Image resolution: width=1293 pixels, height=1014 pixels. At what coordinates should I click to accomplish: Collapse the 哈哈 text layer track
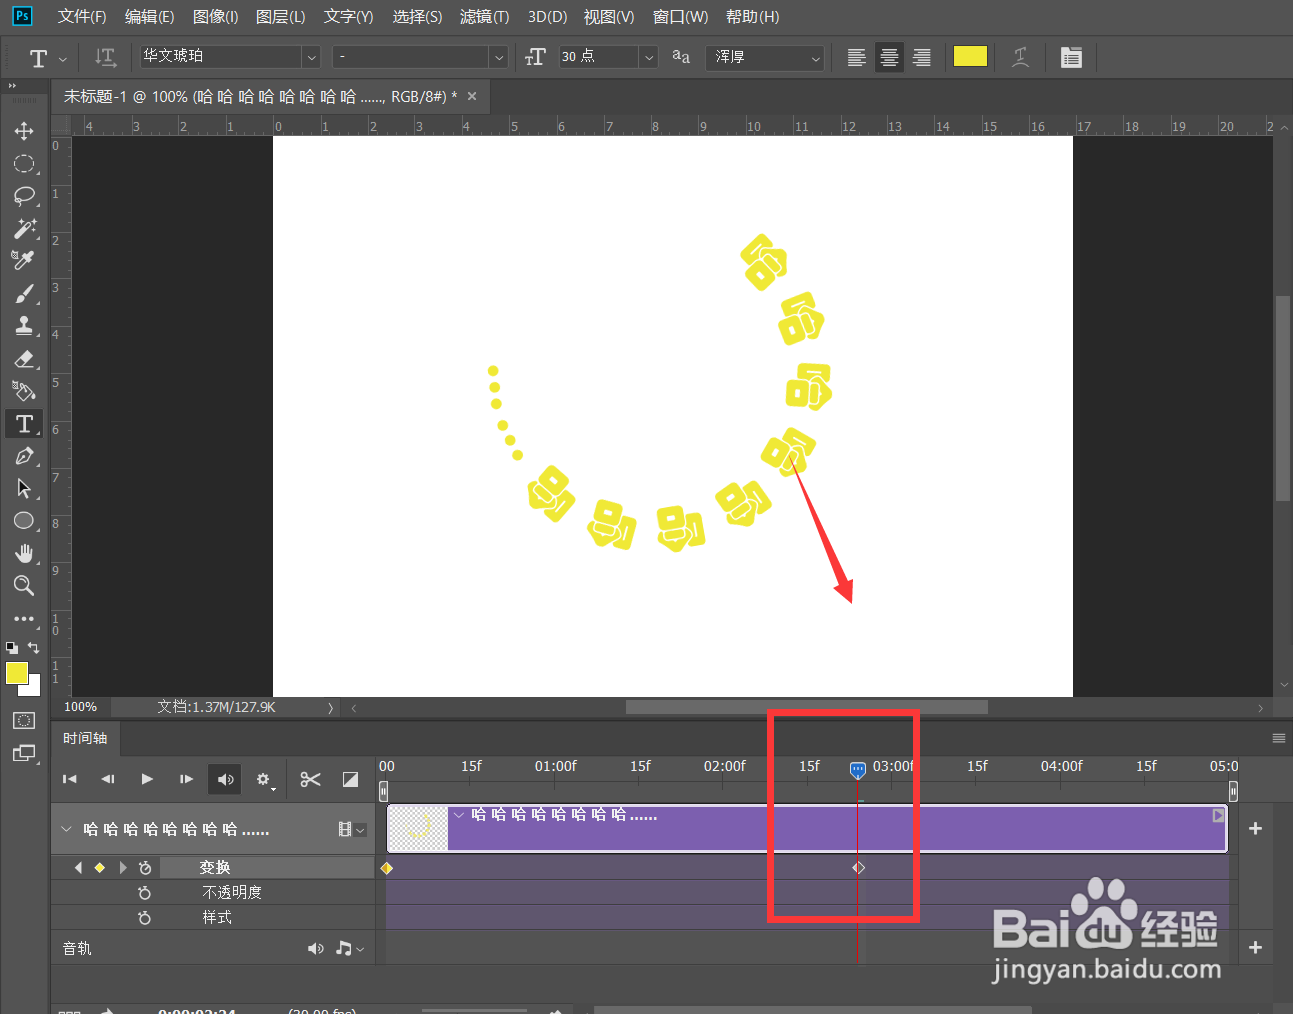pos(66,829)
